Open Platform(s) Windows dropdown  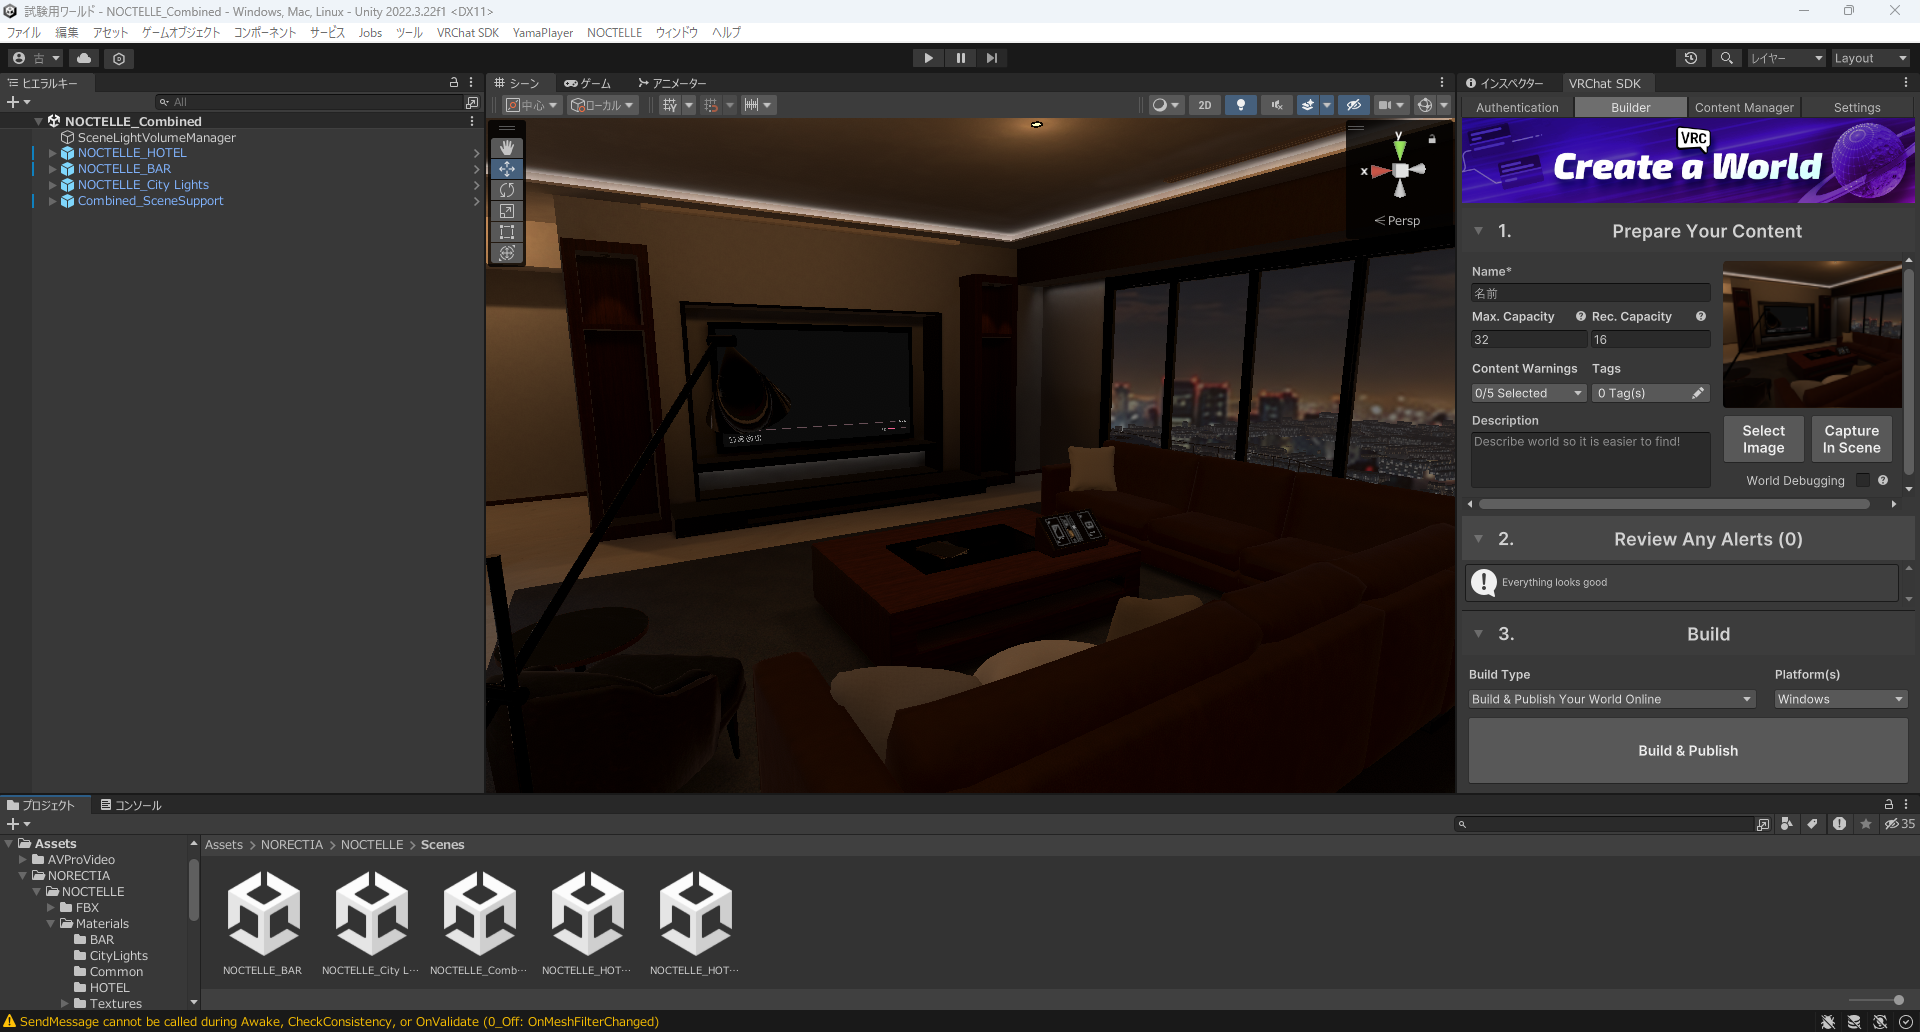(x=1841, y=699)
